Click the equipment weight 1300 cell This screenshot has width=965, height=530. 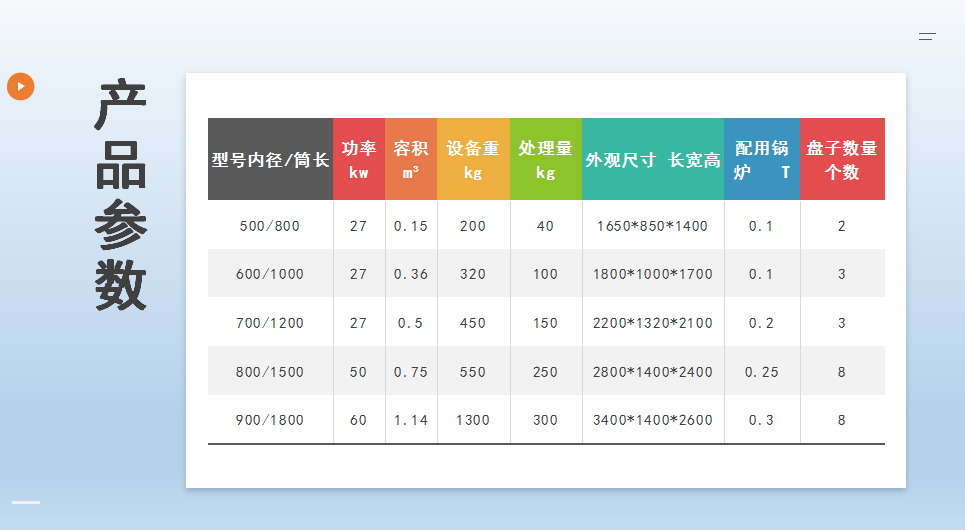click(x=473, y=420)
